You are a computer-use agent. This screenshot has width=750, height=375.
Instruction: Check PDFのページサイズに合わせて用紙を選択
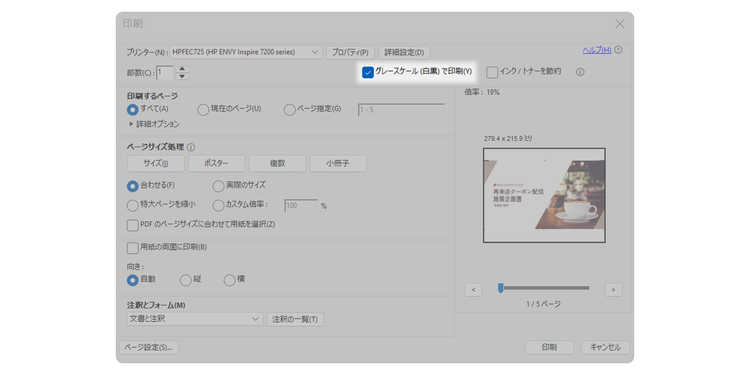click(132, 225)
